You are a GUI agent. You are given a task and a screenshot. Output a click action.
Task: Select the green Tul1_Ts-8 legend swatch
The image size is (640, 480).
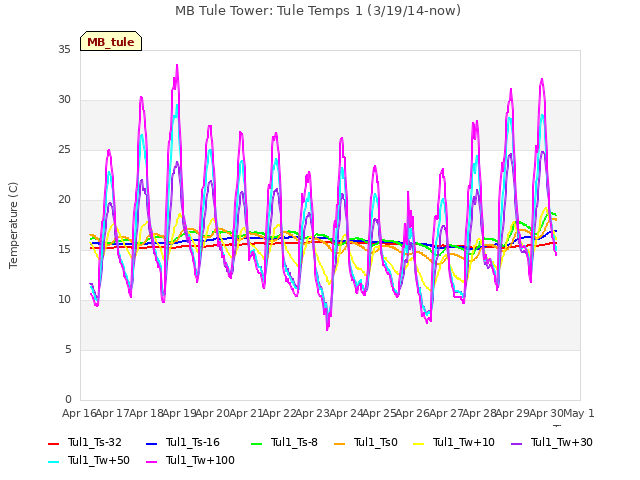[256, 443]
